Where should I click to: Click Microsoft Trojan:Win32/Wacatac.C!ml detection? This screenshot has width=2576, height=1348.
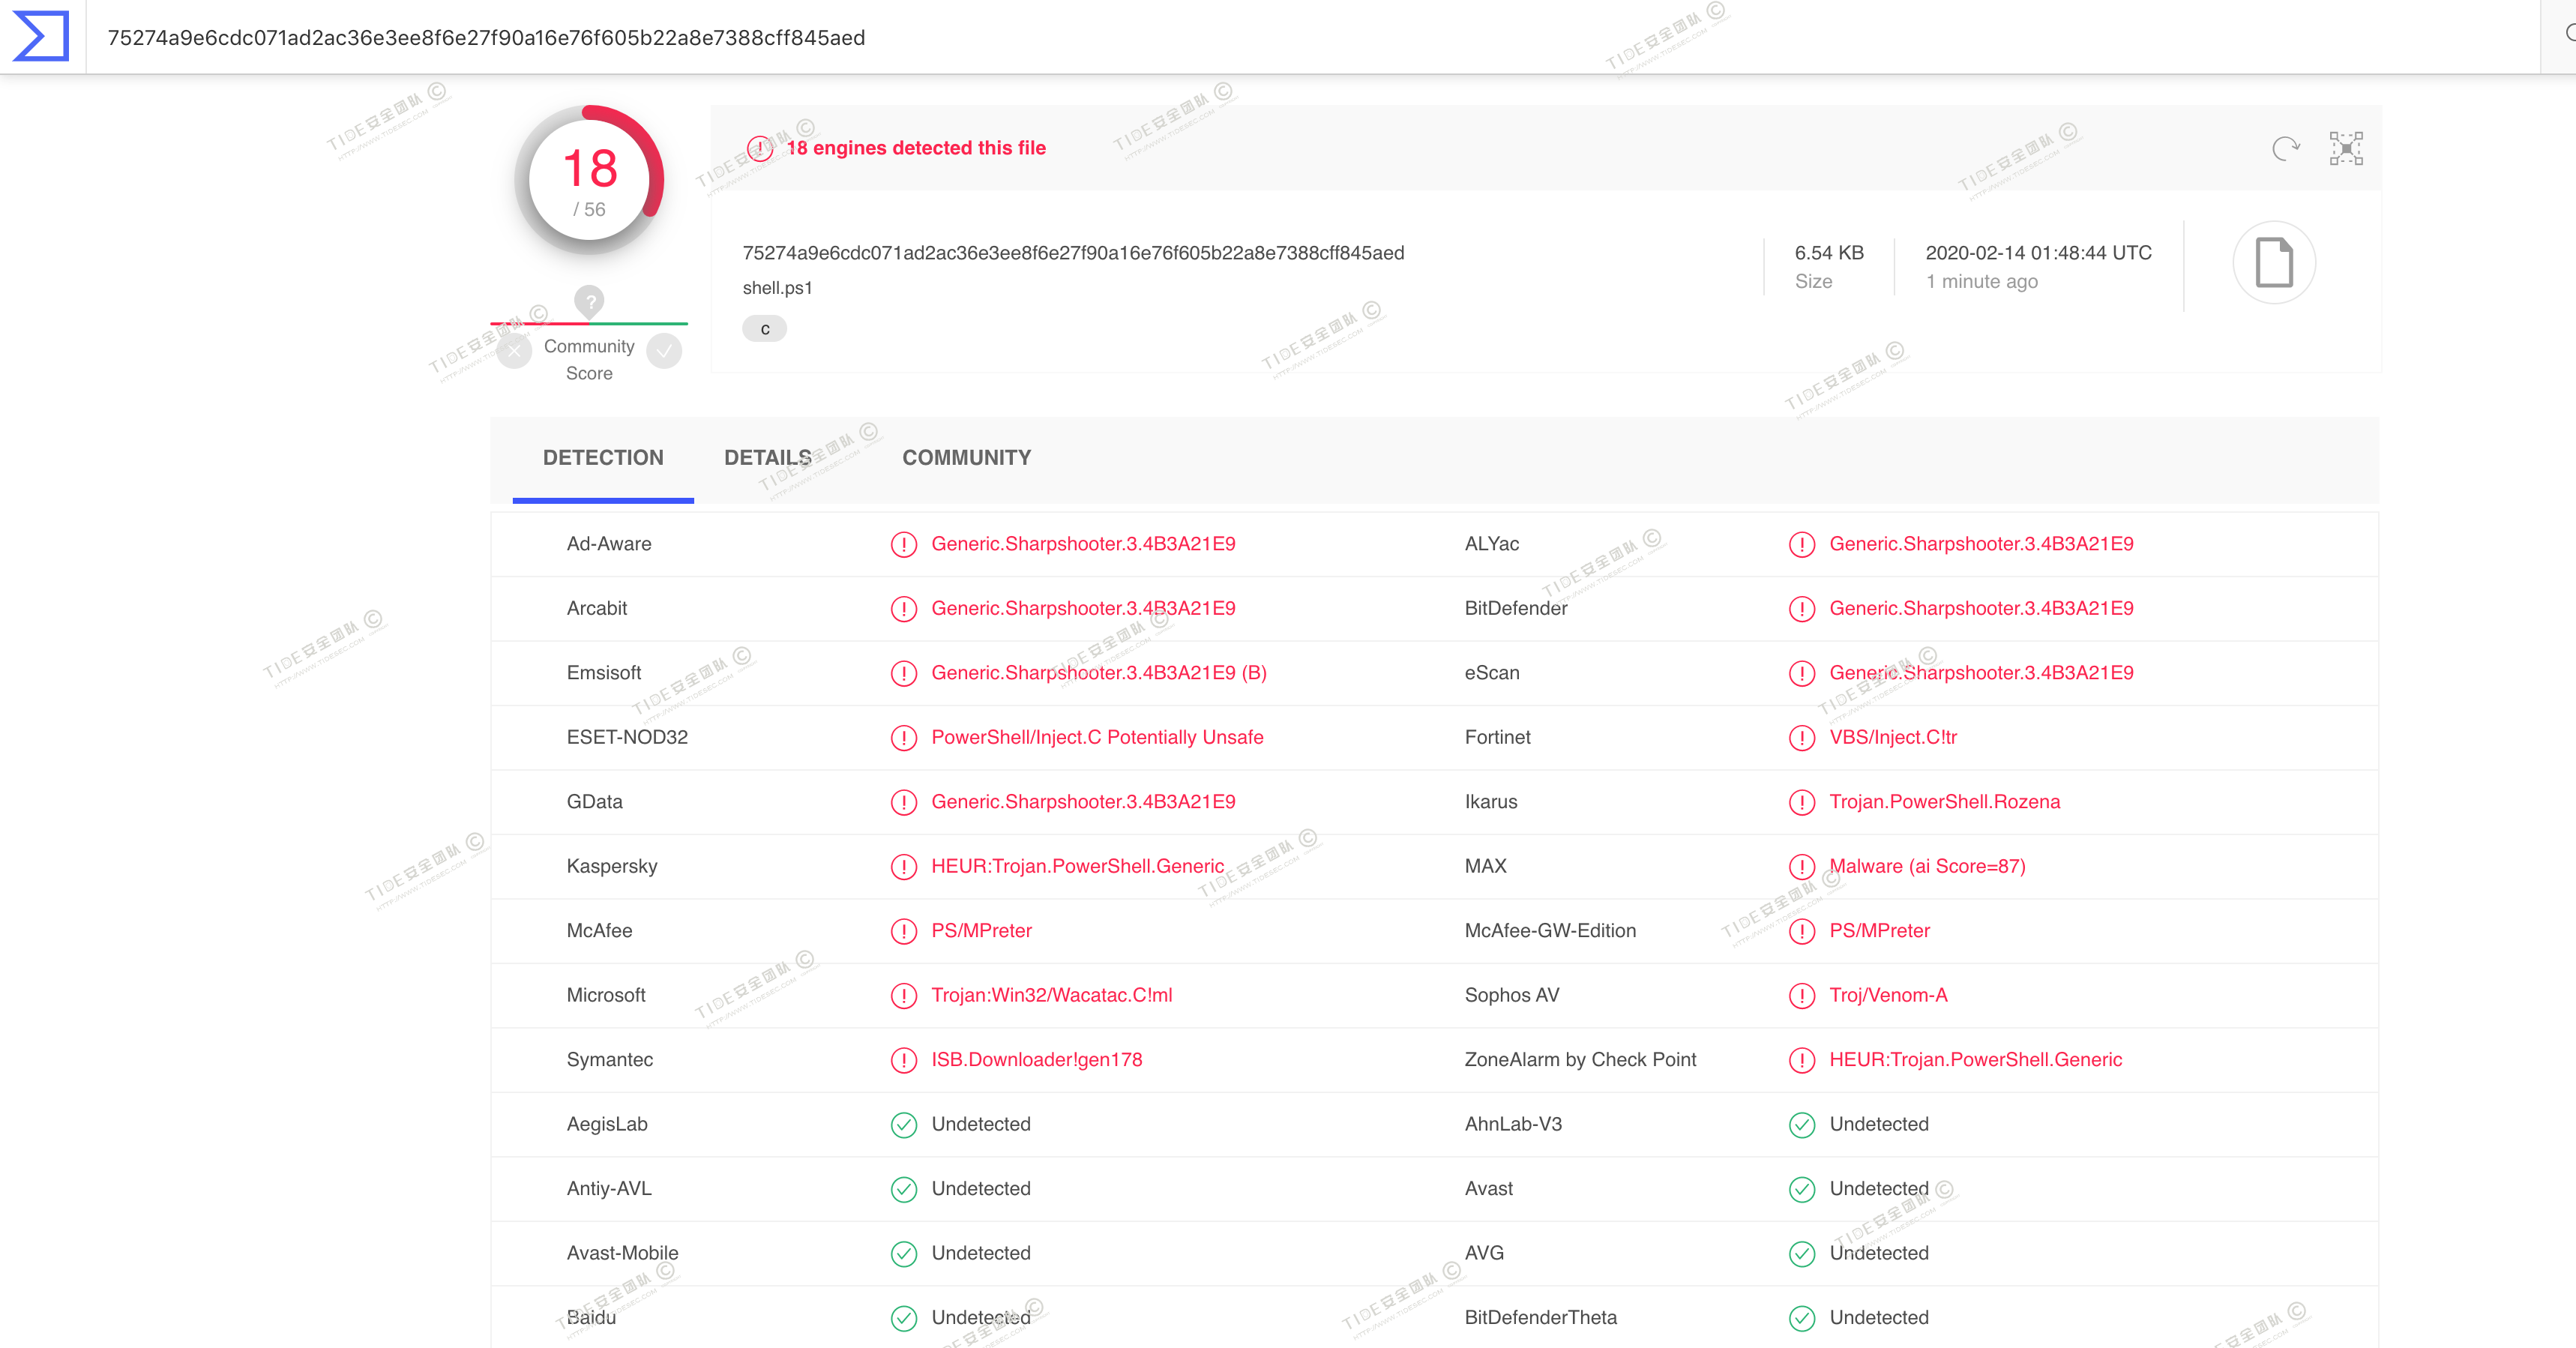1051,995
